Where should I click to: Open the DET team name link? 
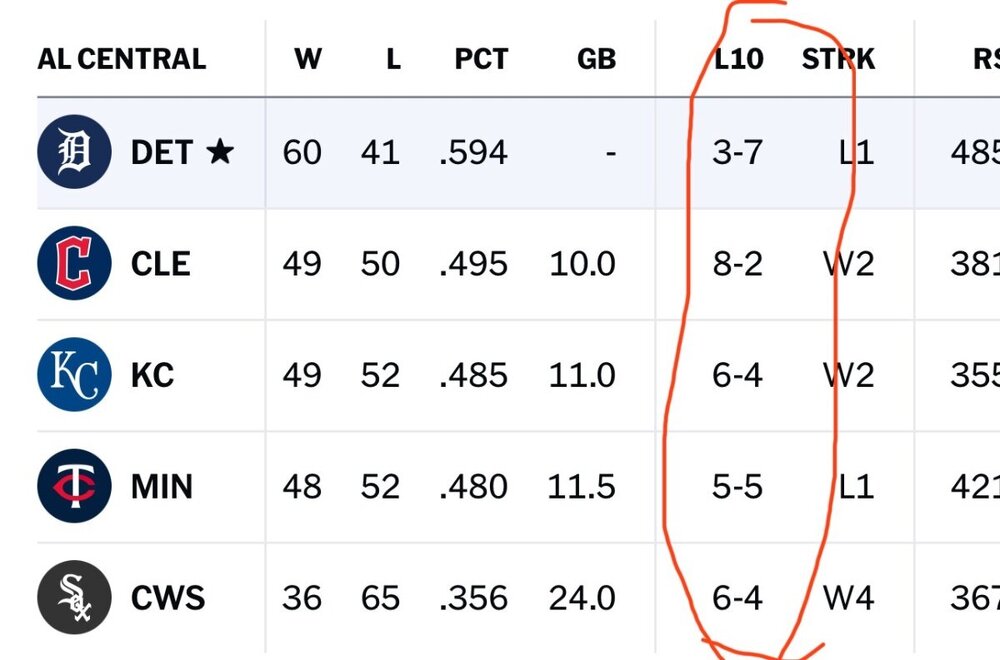click(x=162, y=152)
